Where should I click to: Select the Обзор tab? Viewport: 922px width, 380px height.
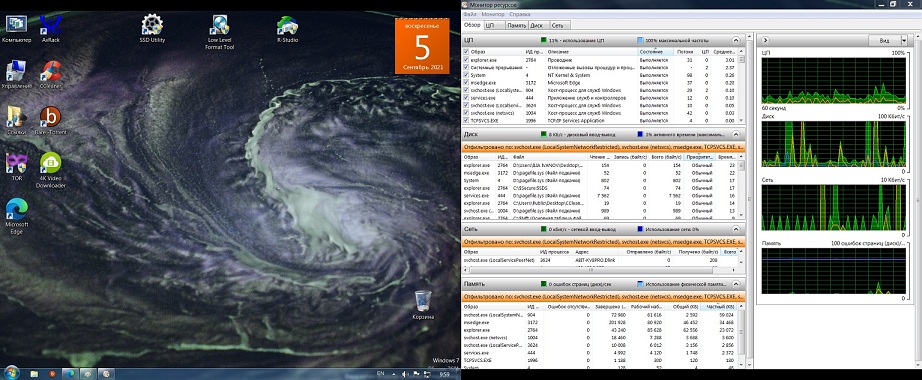[x=472, y=25]
